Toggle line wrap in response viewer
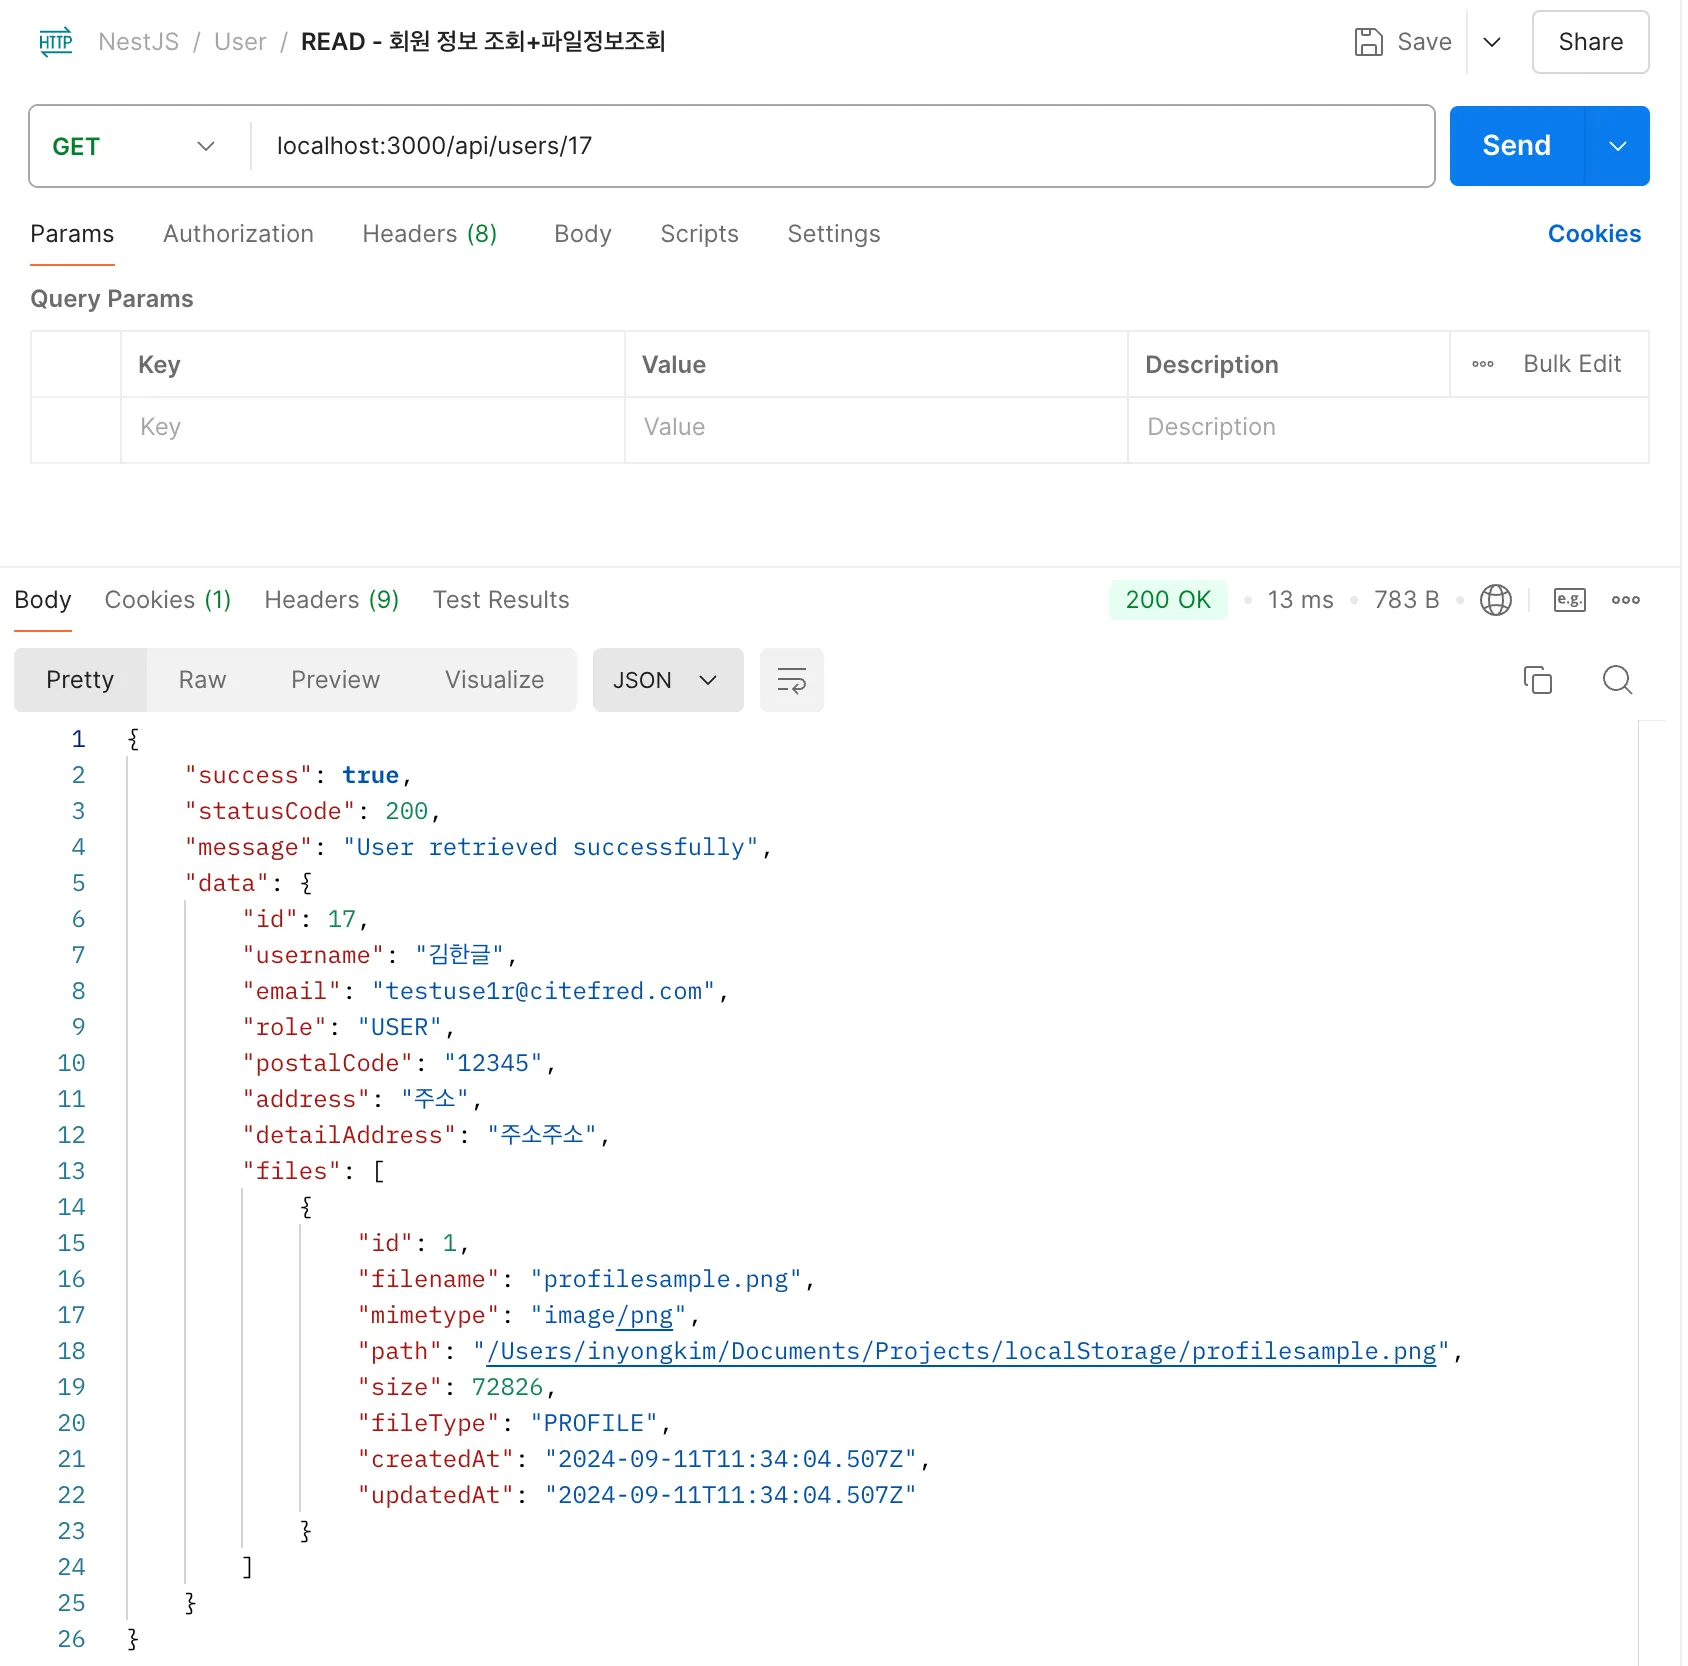The image size is (1688, 1666). tap(791, 680)
